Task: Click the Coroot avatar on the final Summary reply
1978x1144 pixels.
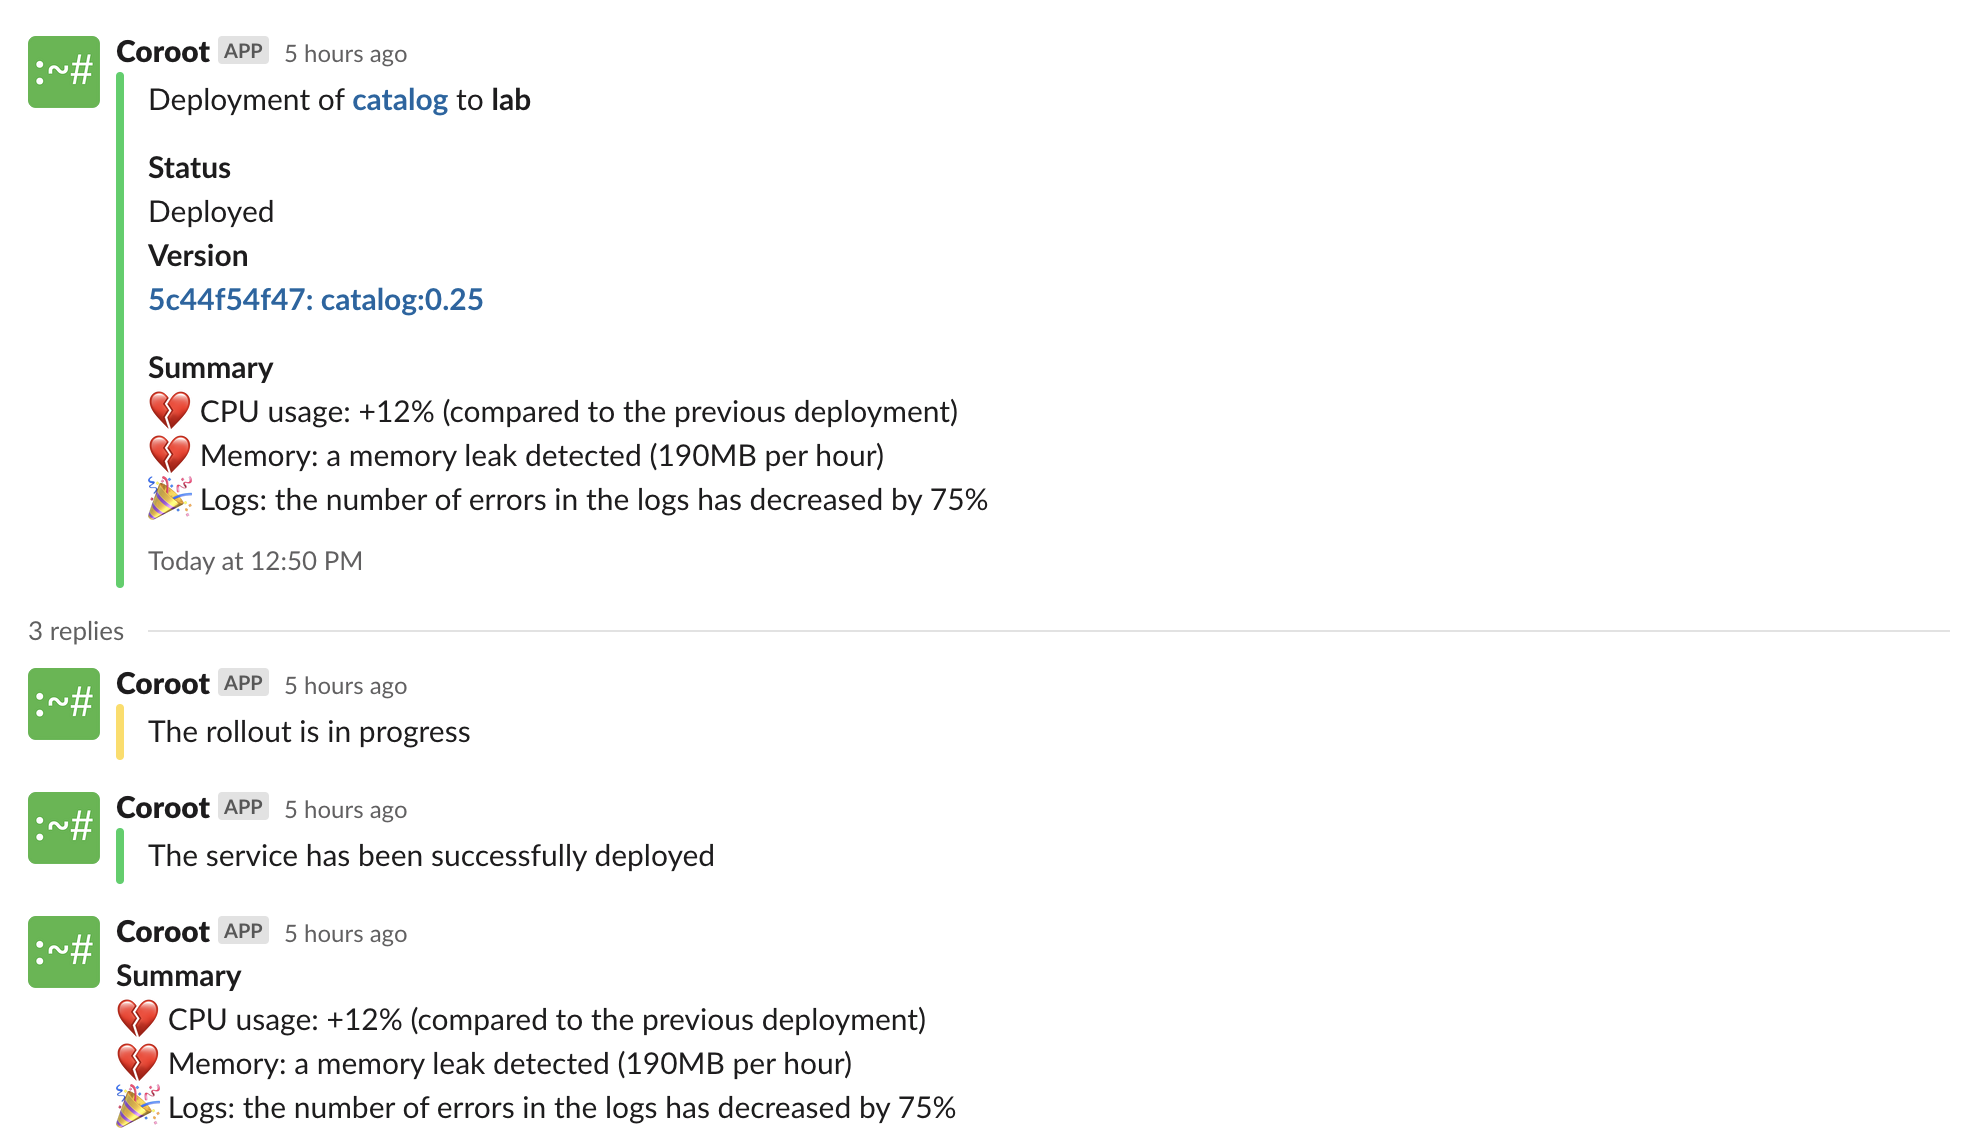Action: [64, 952]
